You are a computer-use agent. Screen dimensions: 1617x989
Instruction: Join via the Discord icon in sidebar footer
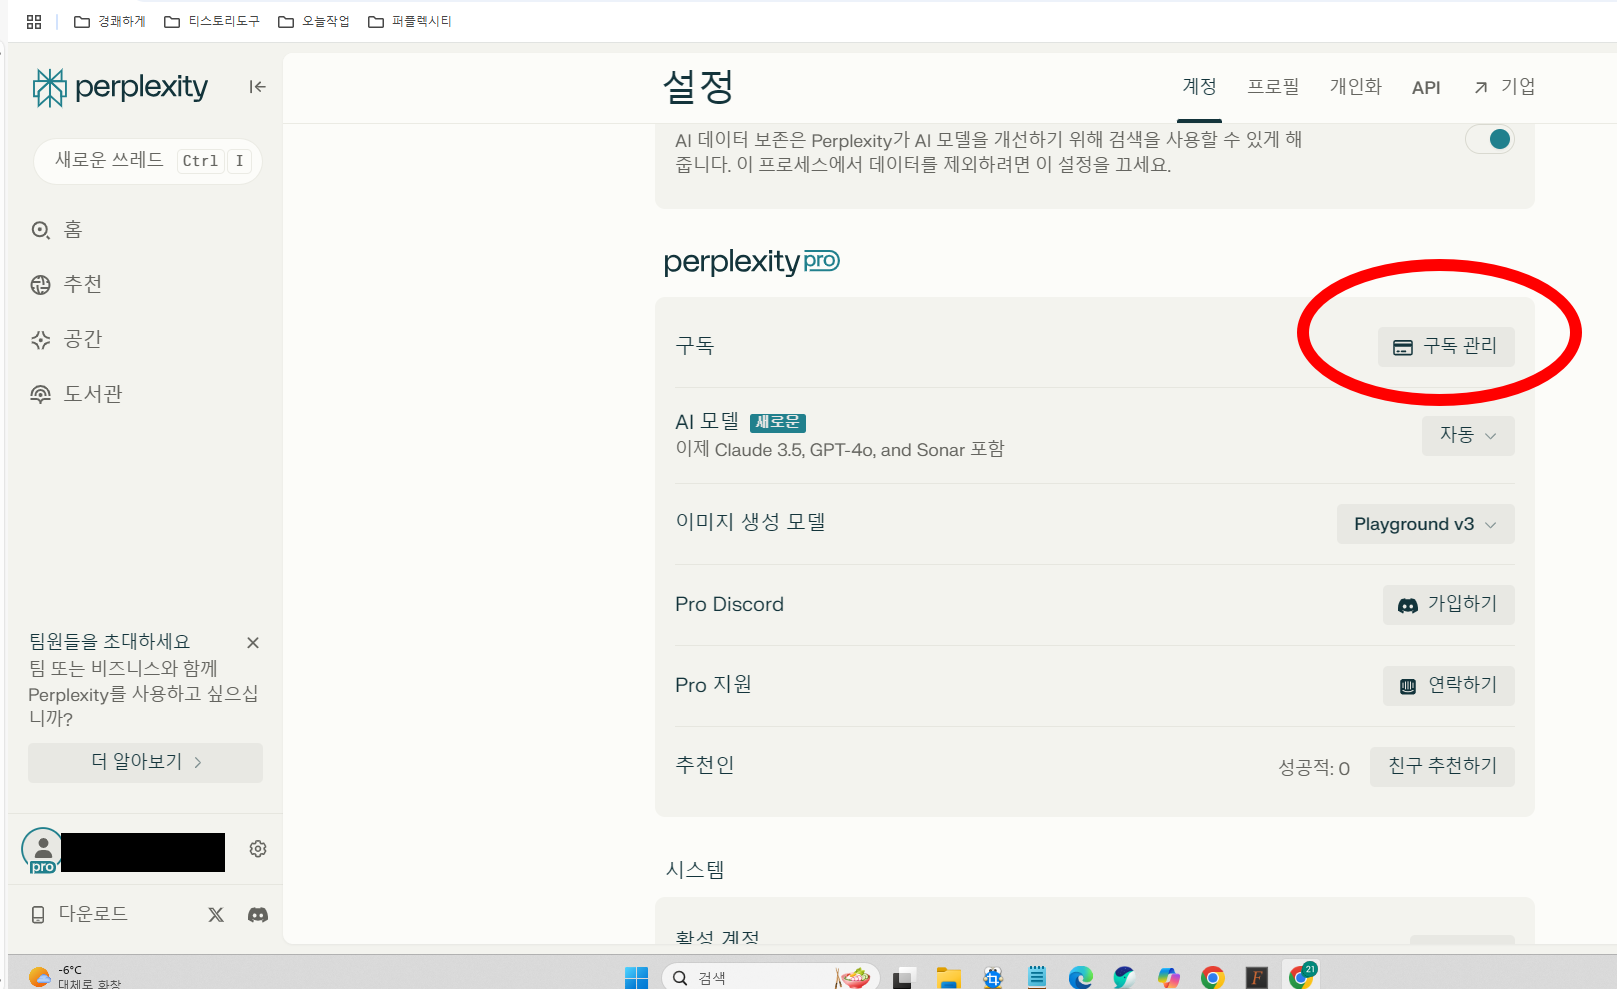pyautogui.click(x=257, y=914)
